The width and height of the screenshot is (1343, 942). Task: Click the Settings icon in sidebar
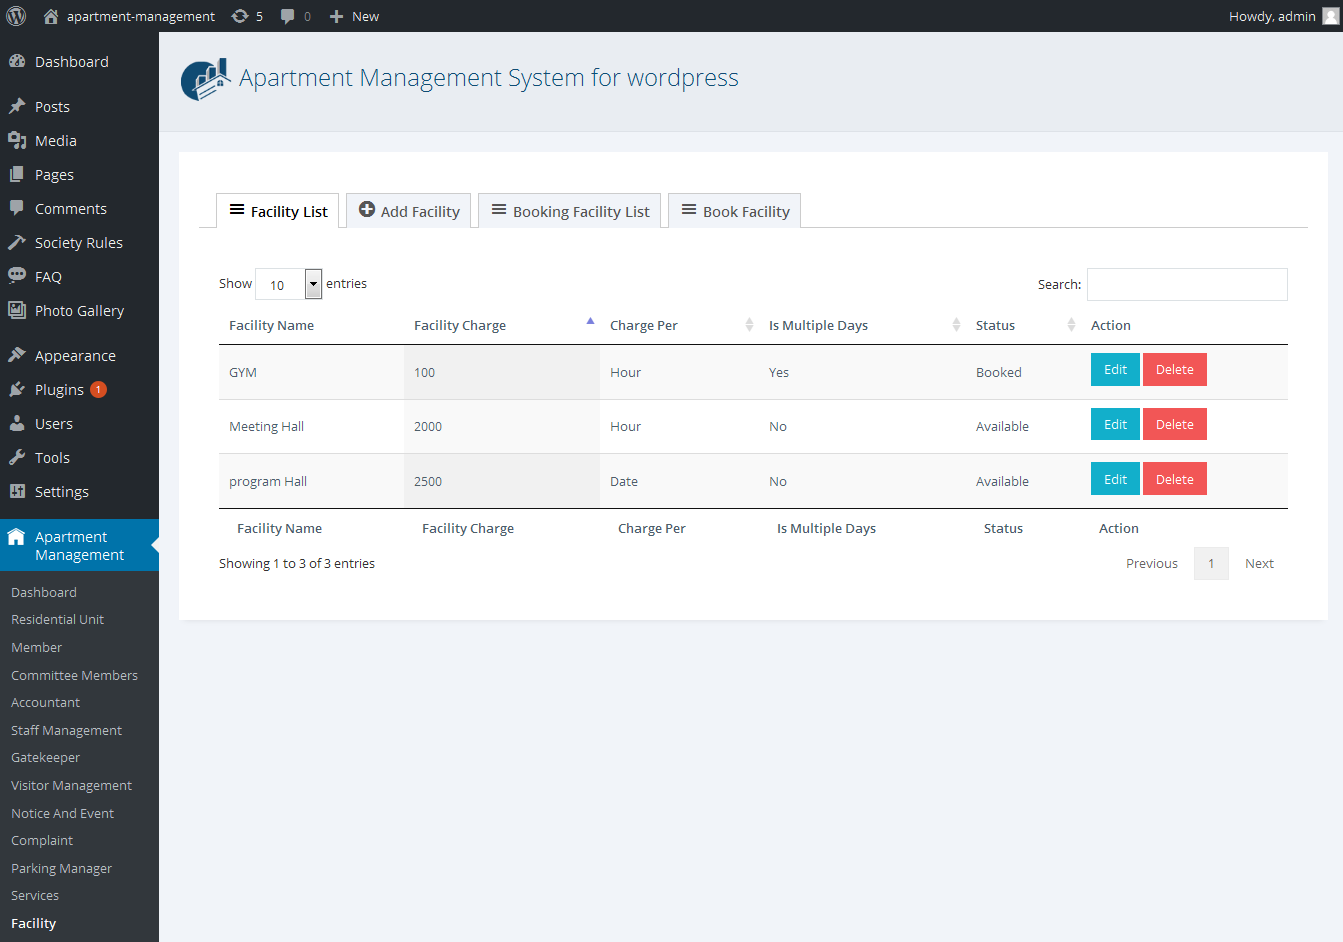[x=17, y=491]
